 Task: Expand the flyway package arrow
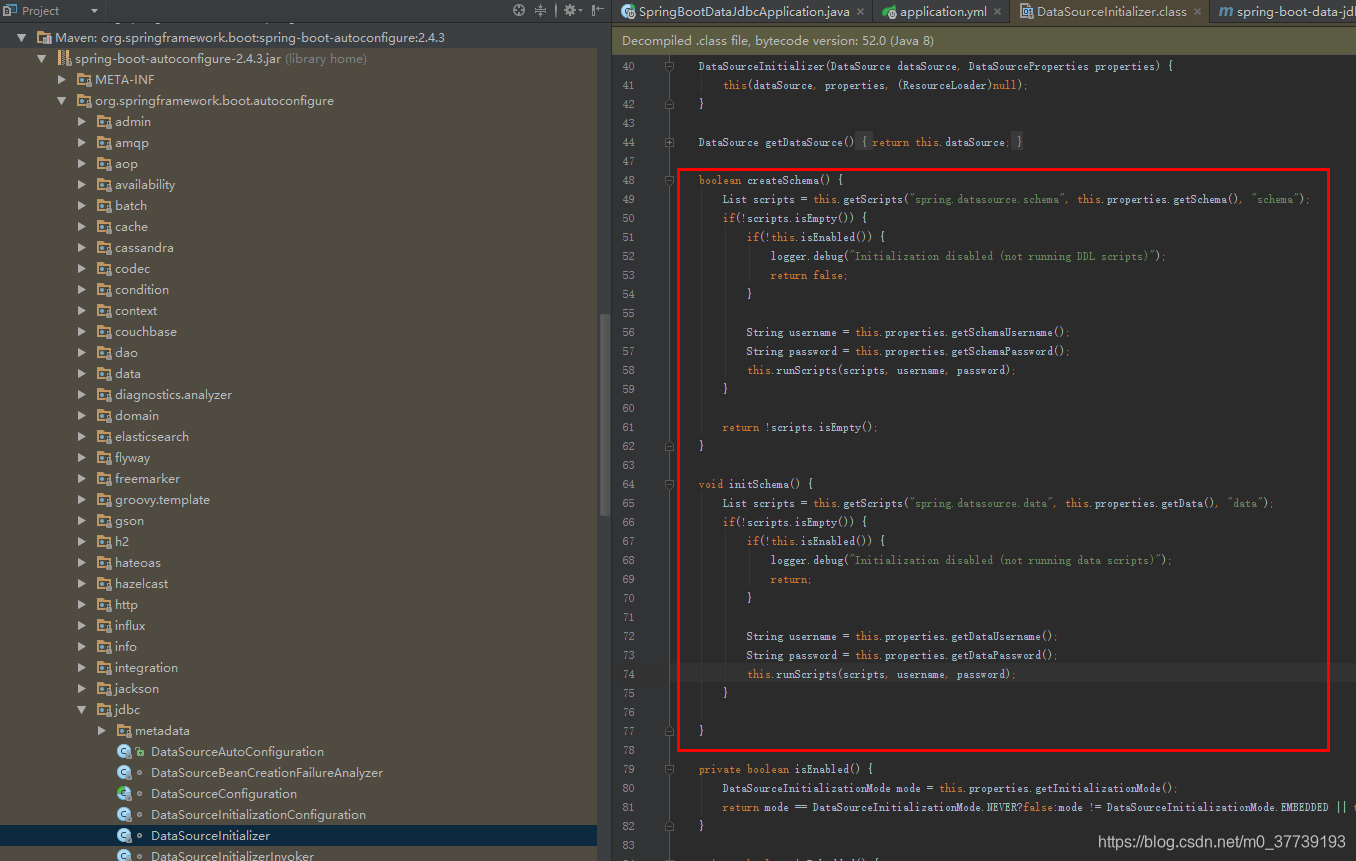[82, 458]
